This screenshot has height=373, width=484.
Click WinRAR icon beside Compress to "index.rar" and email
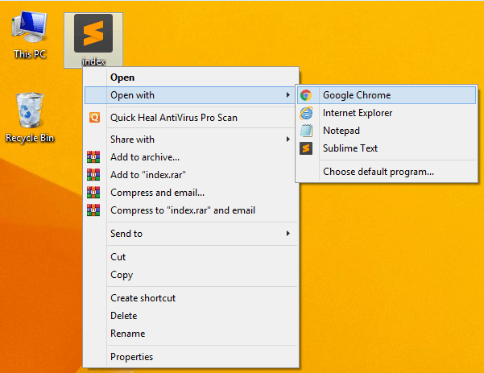point(94,210)
